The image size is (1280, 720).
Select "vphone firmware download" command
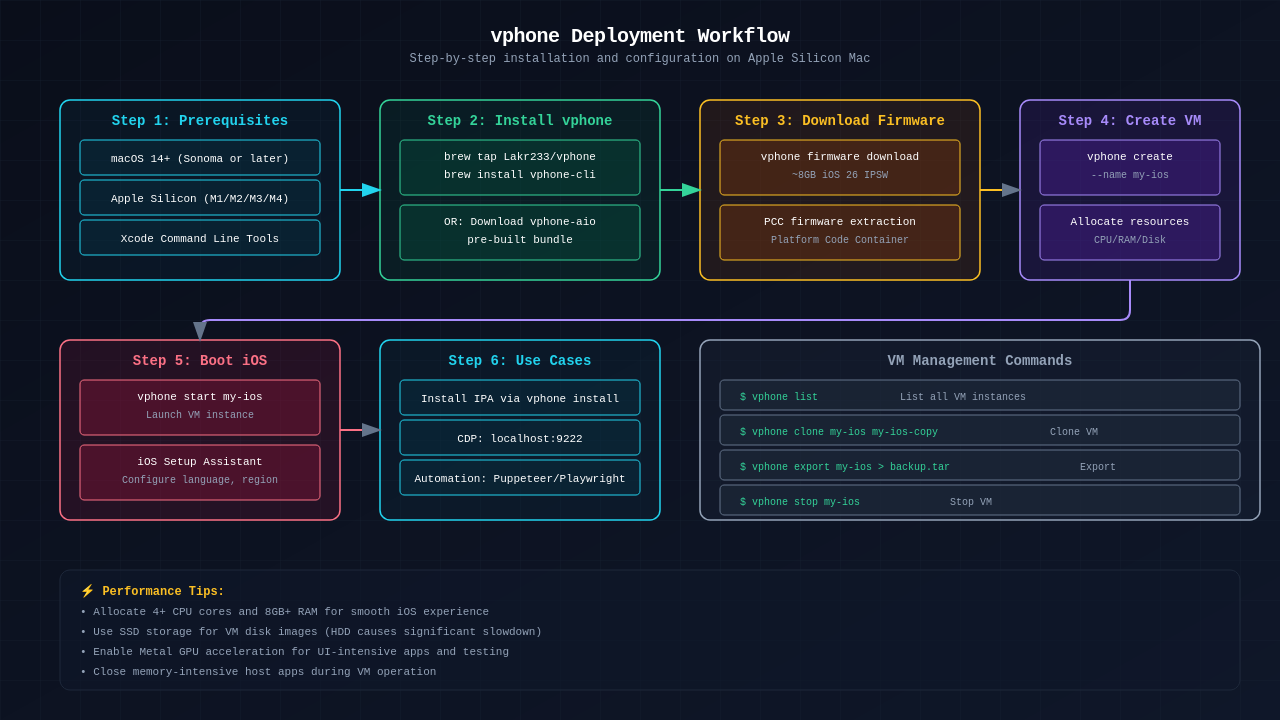coord(840,157)
